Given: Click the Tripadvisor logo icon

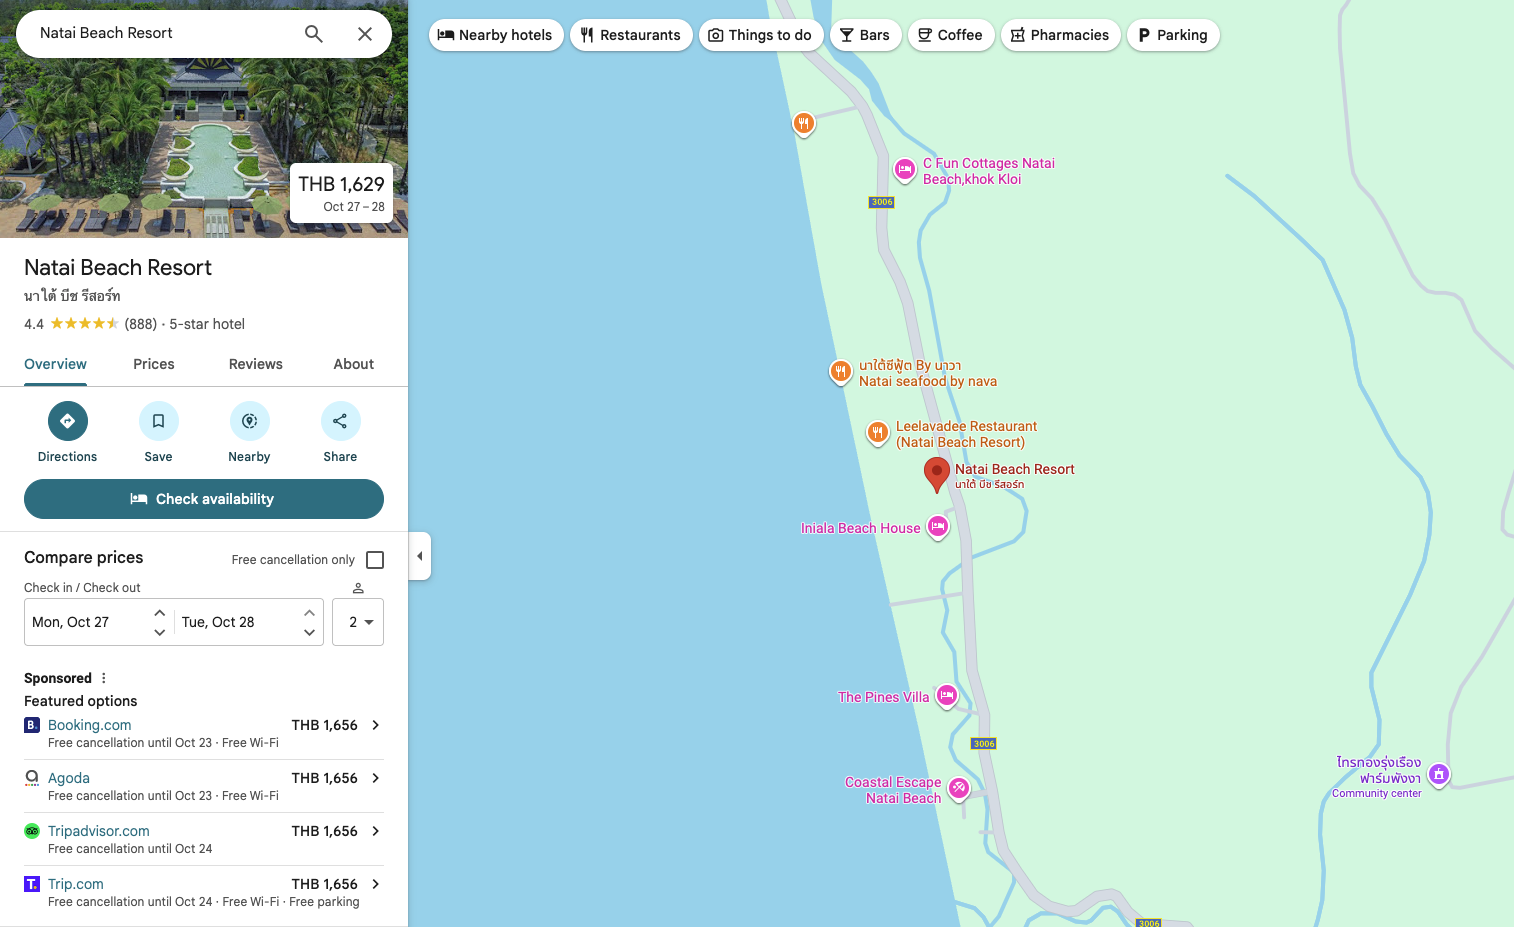Looking at the screenshot, I should pos(32,831).
